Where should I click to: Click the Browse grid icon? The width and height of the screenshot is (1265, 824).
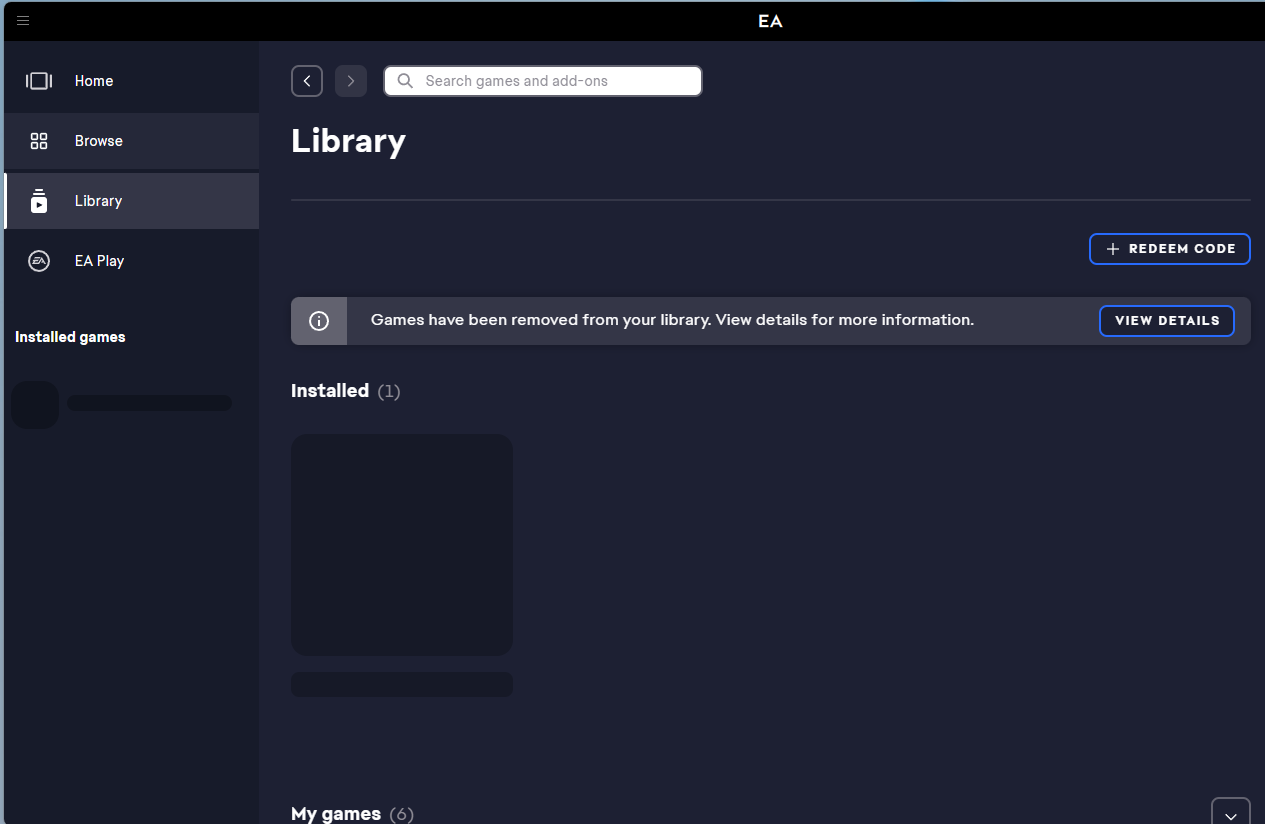pyautogui.click(x=39, y=141)
